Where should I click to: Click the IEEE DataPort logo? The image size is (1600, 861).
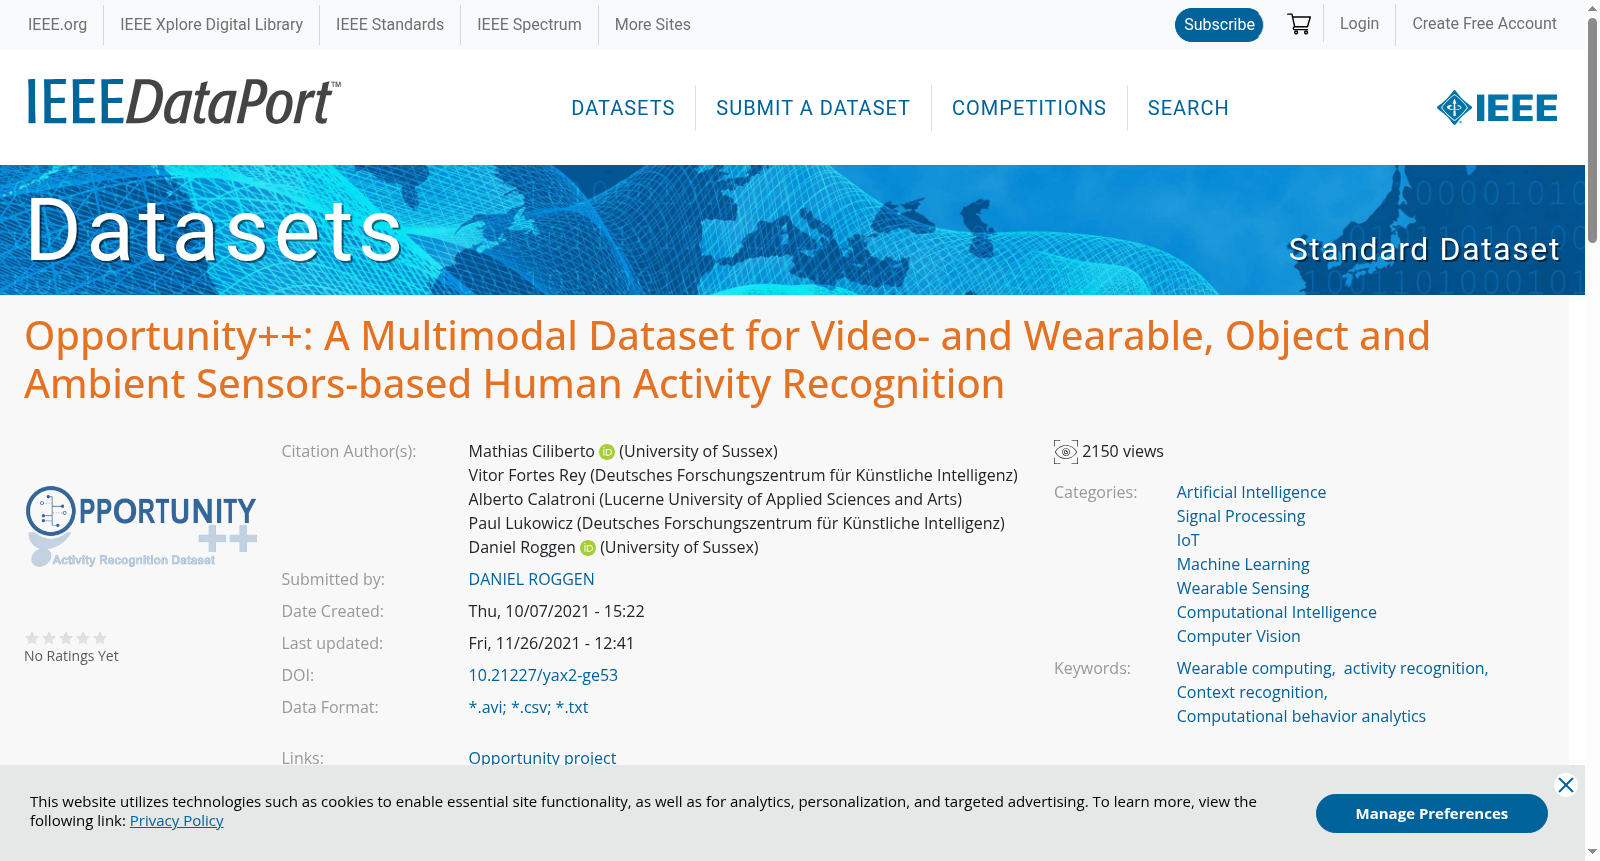click(x=183, y=102)
